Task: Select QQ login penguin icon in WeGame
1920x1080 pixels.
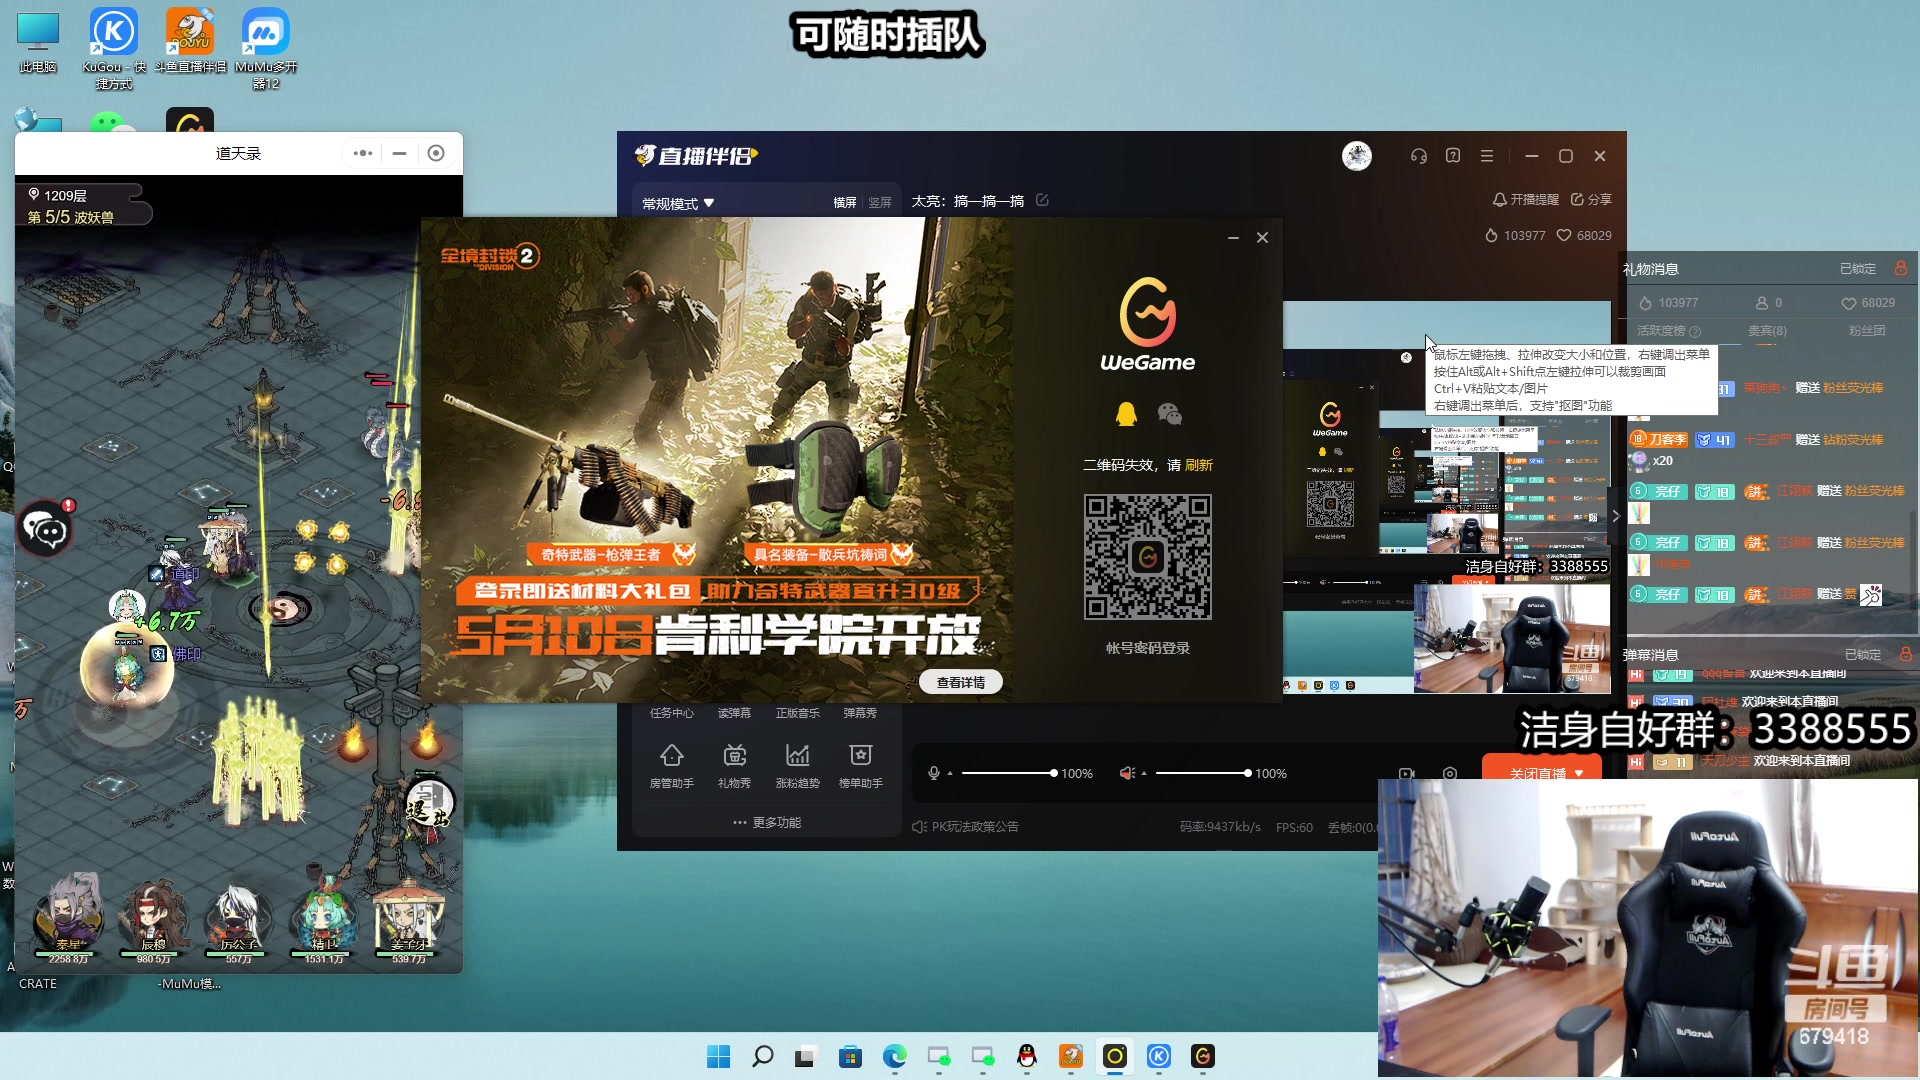Action: 1126,414
